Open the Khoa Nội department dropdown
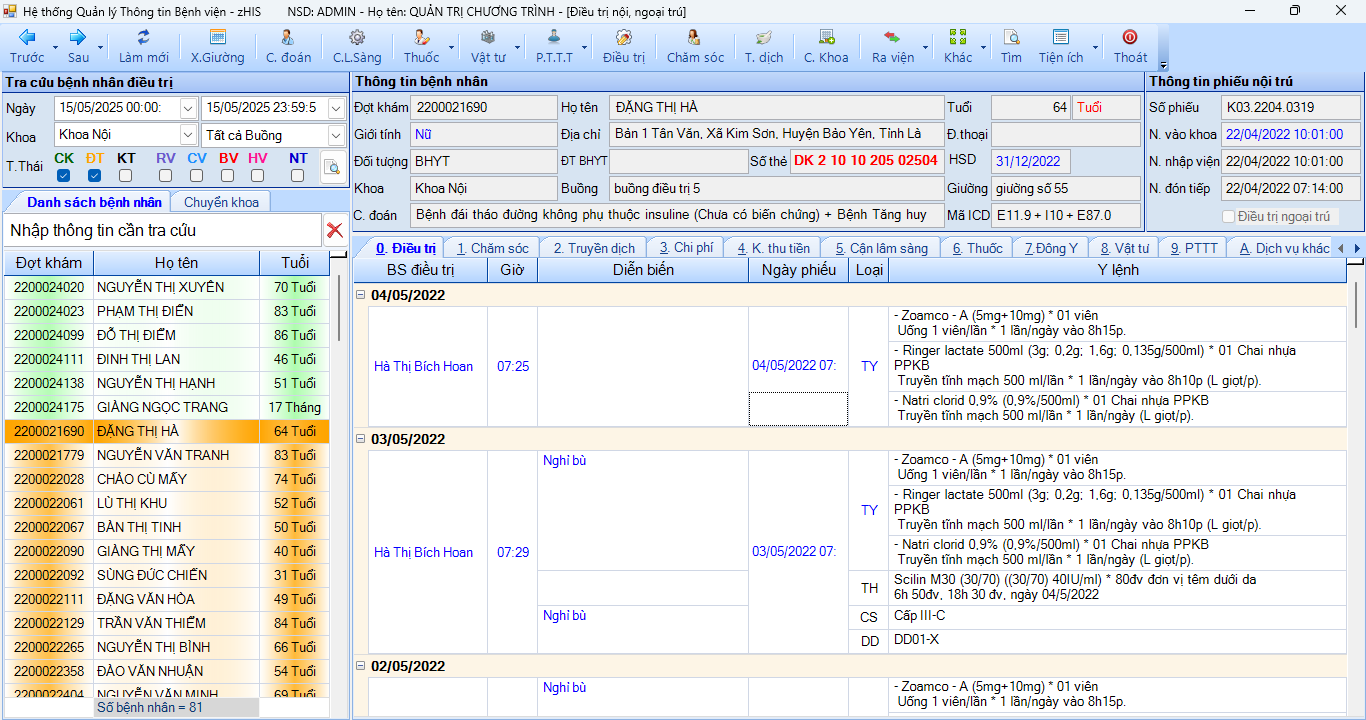Image resolution: width=1366 pixels, height=720 pixels. click(x=186, y=133)
